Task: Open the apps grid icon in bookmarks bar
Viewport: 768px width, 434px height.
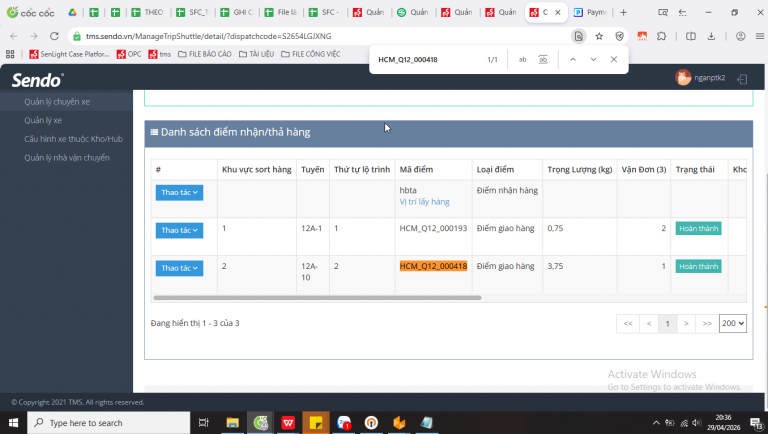Action: [x=10, y=54]
